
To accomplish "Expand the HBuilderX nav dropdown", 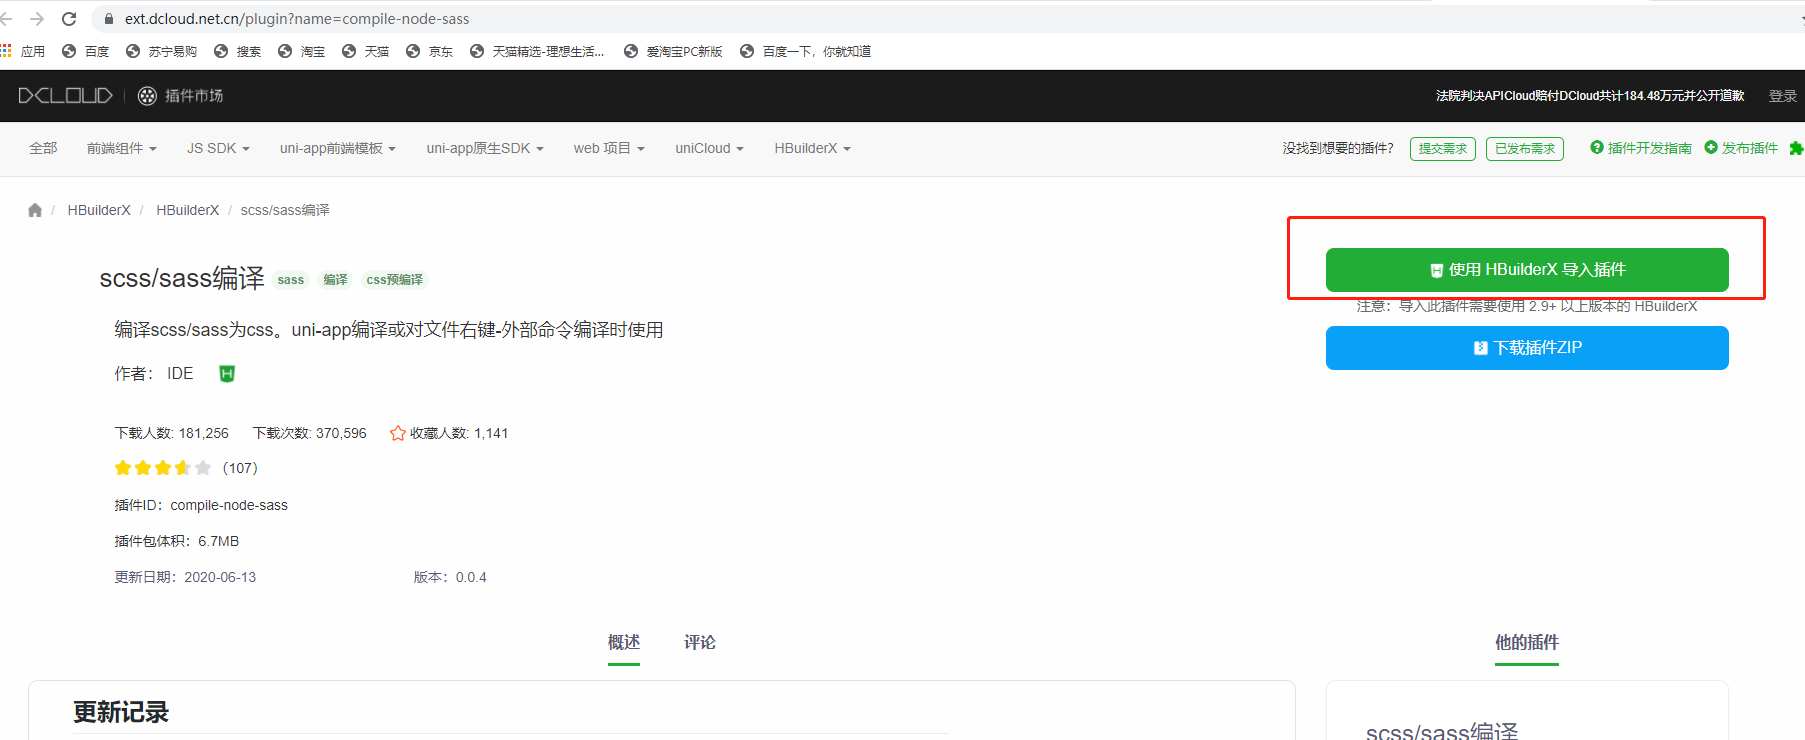I will click(813, 148).
